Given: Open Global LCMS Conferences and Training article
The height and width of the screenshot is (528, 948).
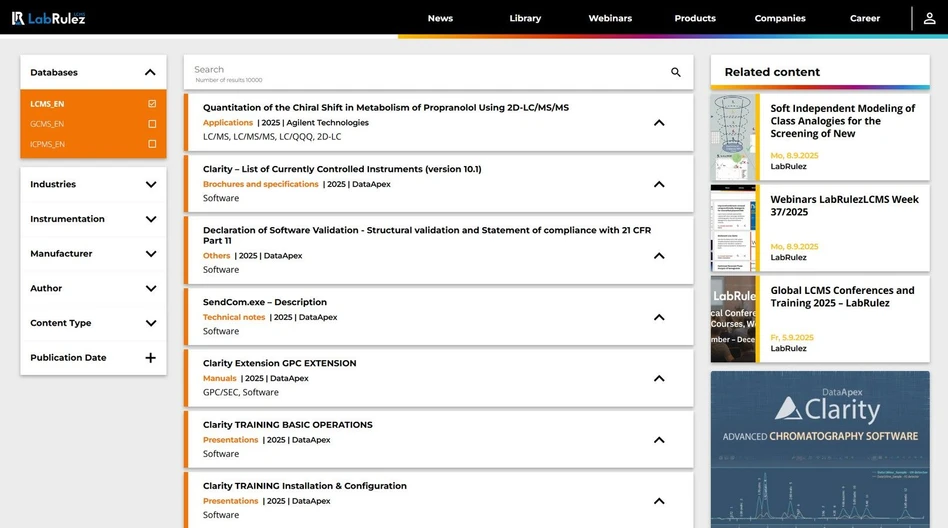Looking at the screenshot, I should tap(842, 296).
